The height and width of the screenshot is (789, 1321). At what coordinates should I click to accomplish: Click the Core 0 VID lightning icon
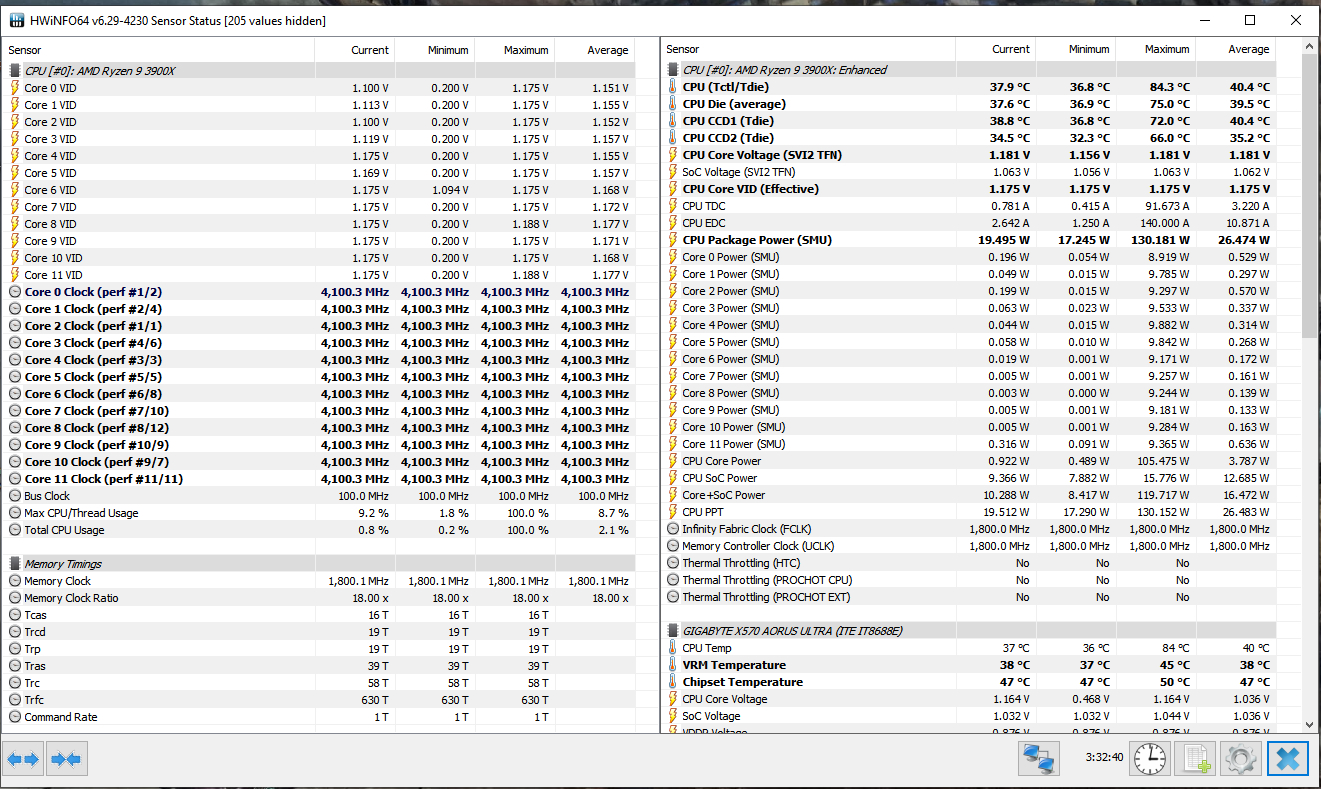click(15, 88)
